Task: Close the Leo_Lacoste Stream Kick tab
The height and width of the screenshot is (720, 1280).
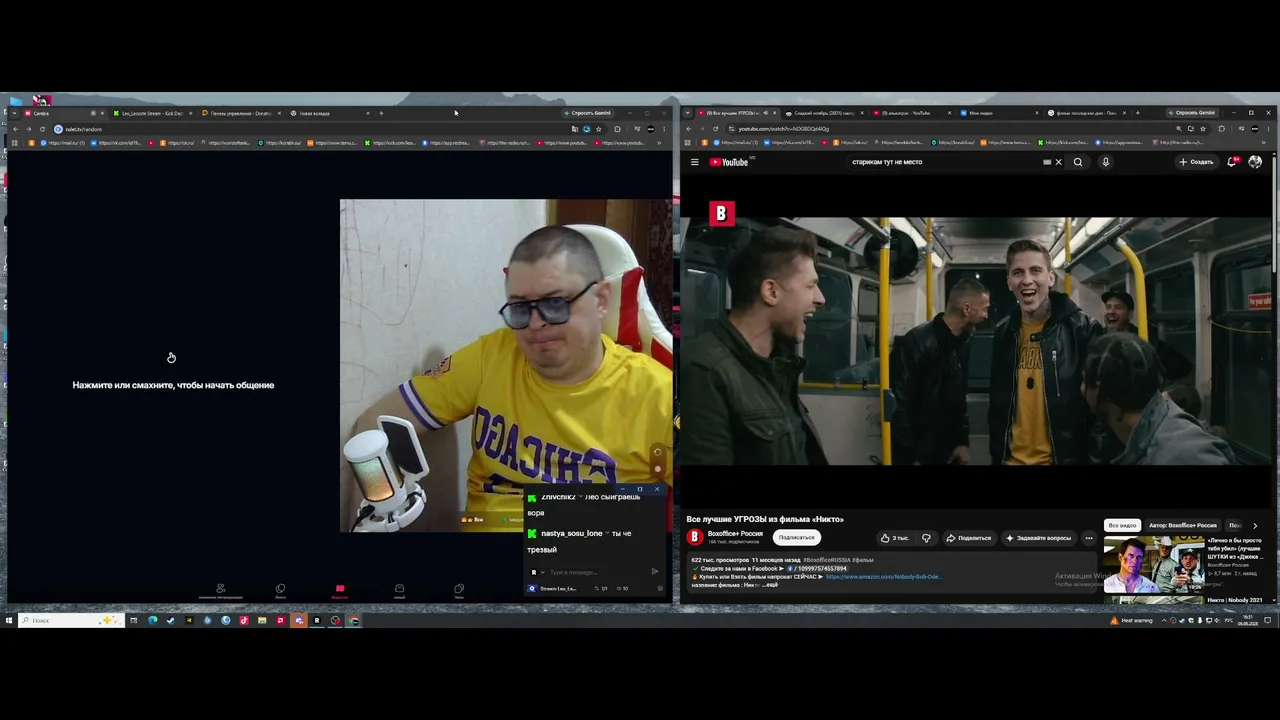Action: coord(190,113)
